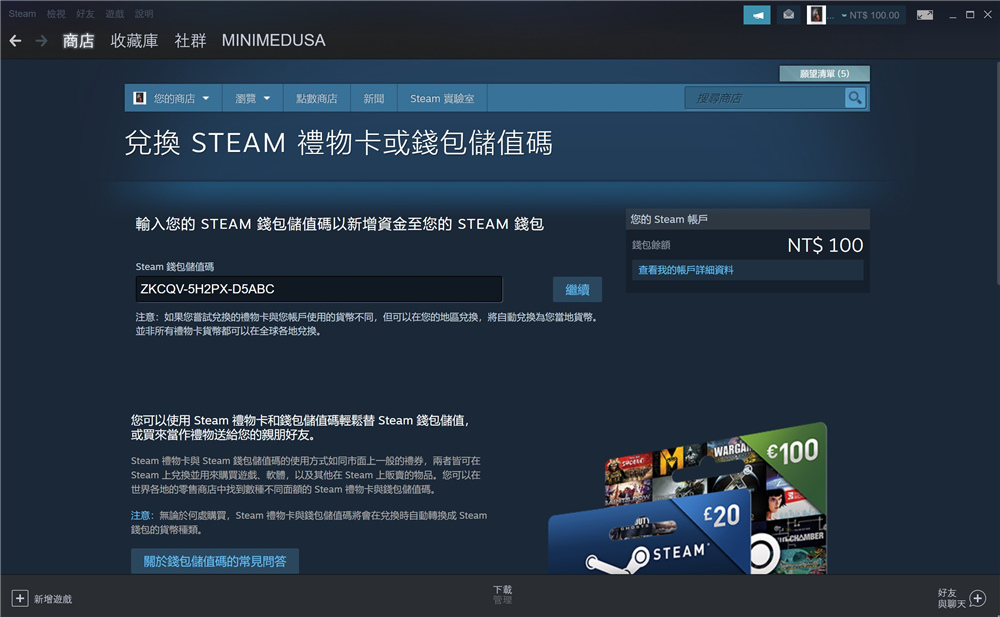Expand the 瀏覽 dropdown
The height and width of the screenshot is (617, 1000).
(253, 98)
